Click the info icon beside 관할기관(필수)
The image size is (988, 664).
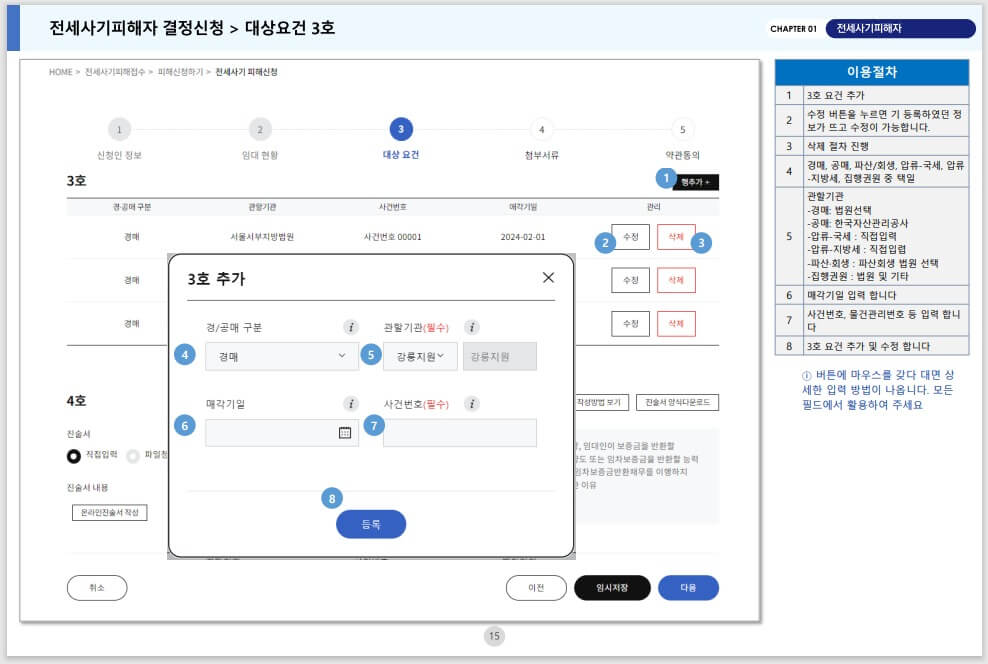473,325
